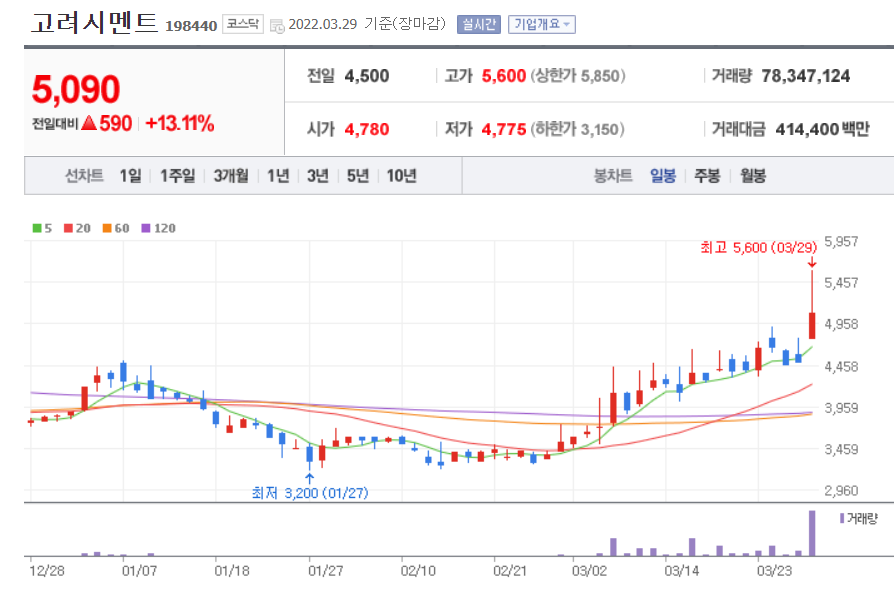Click the 12/28 date axis label
This screenshot has width=894, height=602.
tap(47, 571)
